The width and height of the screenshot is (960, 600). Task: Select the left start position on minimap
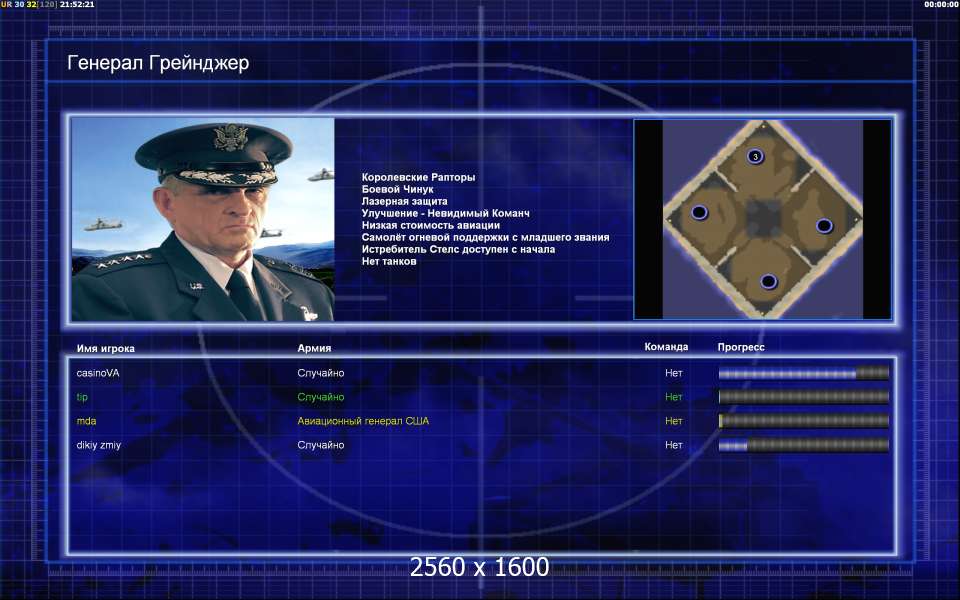pyautogui.click(x=699, y=212)
